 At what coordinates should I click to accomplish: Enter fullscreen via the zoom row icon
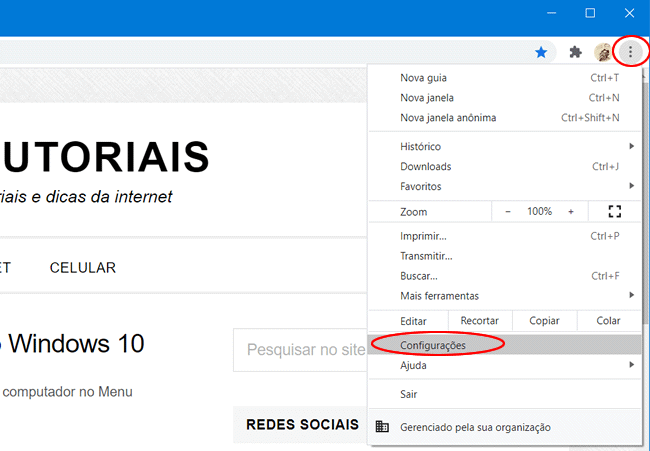pos(615,212)
